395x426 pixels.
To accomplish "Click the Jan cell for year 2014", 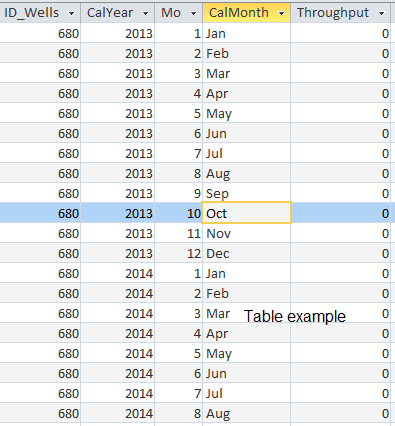I will click(x=247, y=273).
